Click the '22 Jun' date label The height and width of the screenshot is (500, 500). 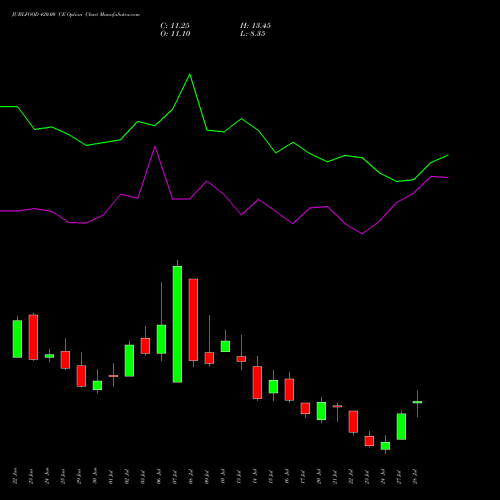[15, 476]
